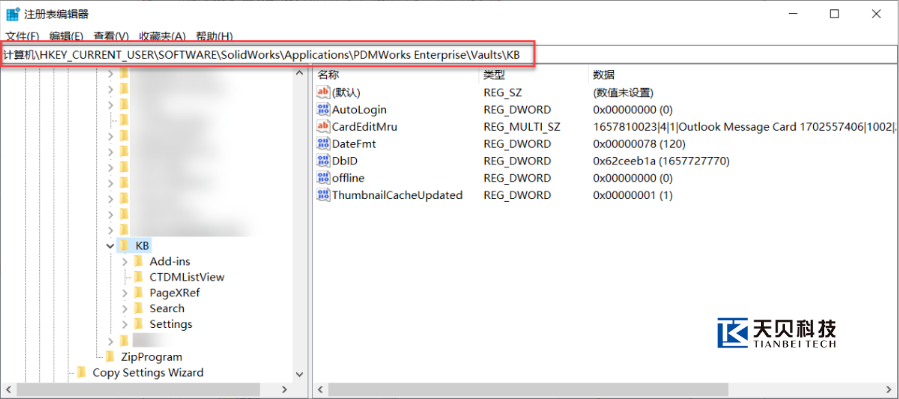The height and width of the screenshot is (399, 899).
Task: Click the registry path address bar
Action: pos(448,55)
